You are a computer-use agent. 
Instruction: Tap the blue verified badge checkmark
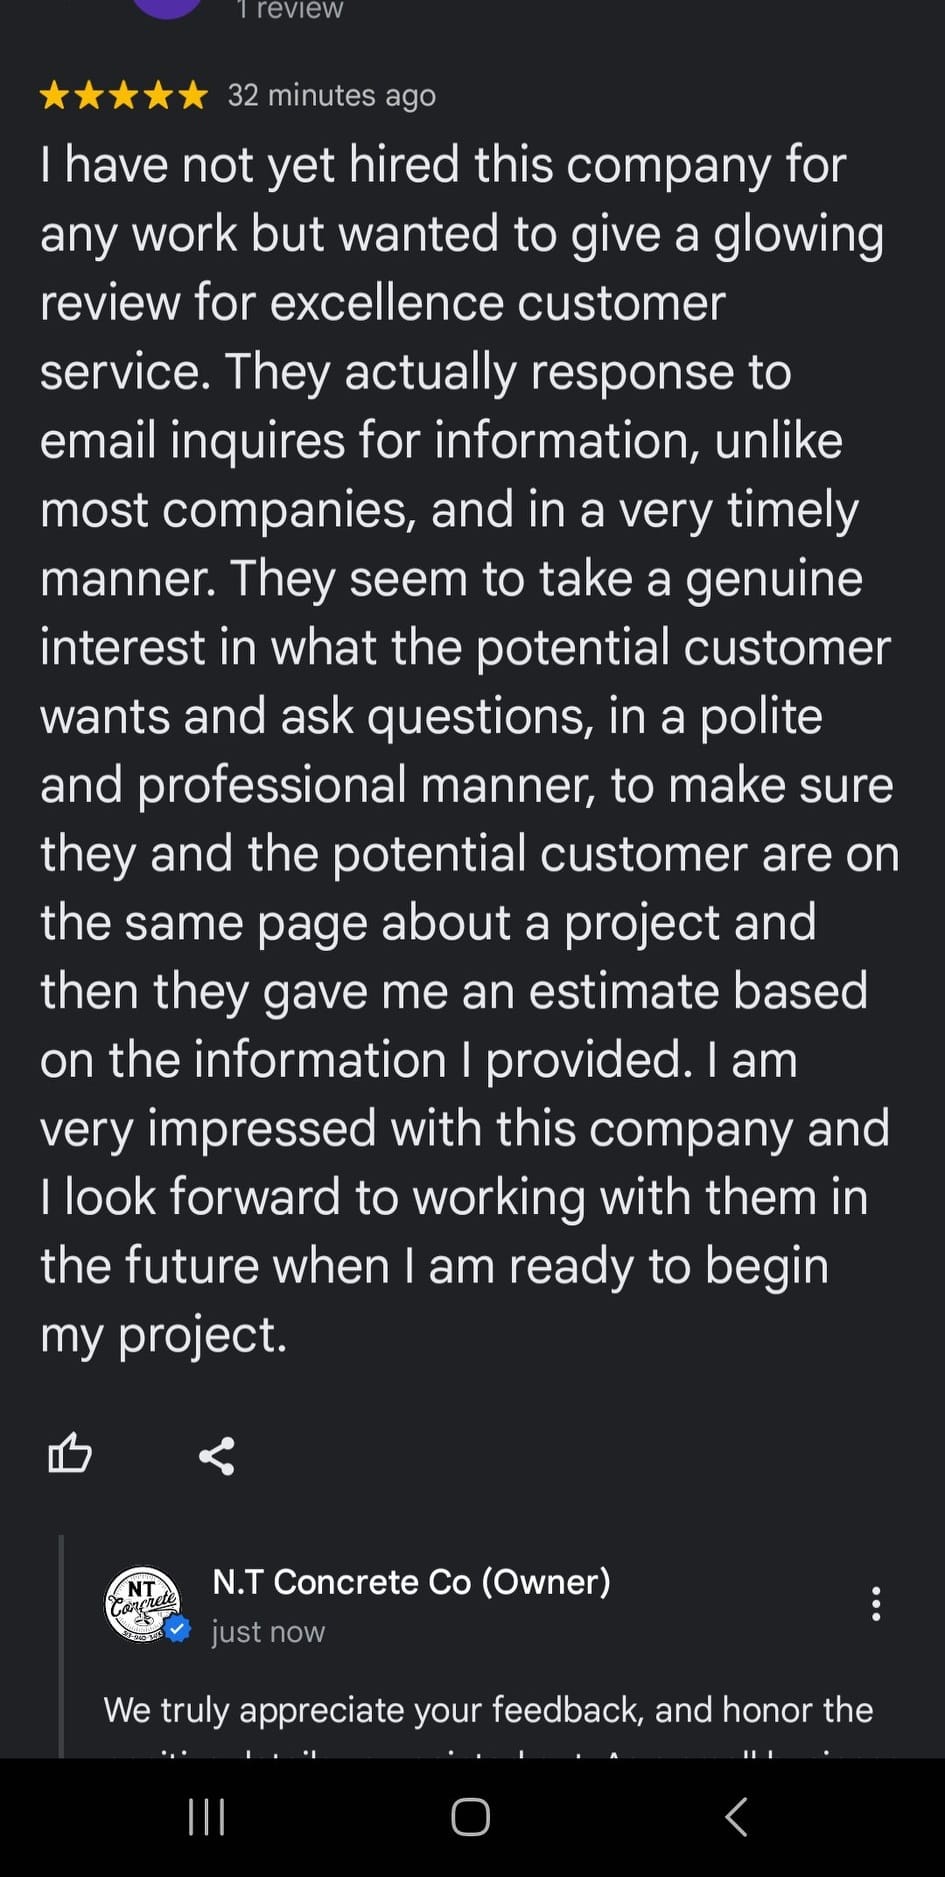coord(178,1630)
